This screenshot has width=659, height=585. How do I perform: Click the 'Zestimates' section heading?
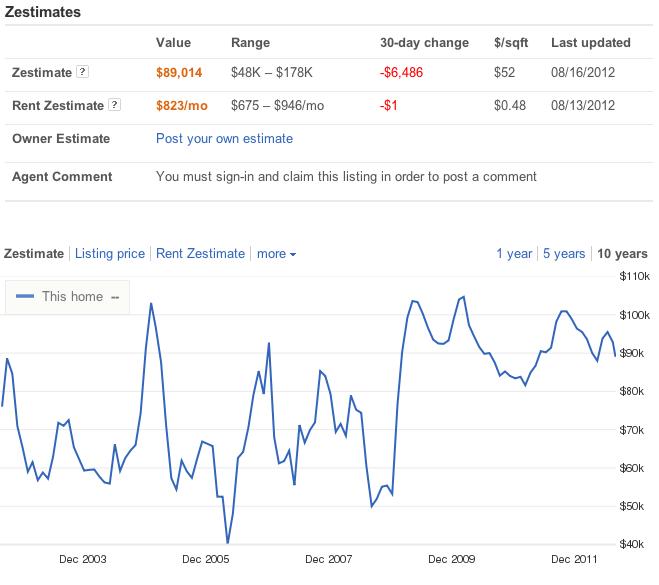click(43, 12)
